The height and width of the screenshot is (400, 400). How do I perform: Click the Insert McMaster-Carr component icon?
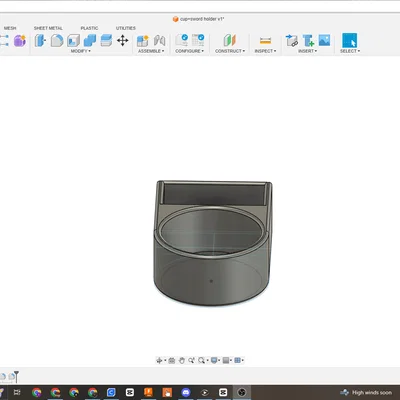(308, 40)
